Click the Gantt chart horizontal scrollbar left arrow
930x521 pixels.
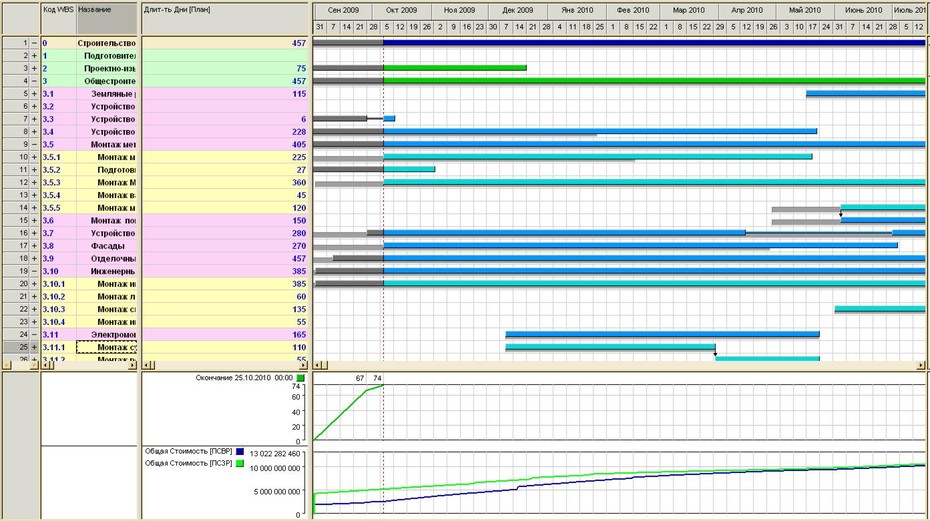317,365
